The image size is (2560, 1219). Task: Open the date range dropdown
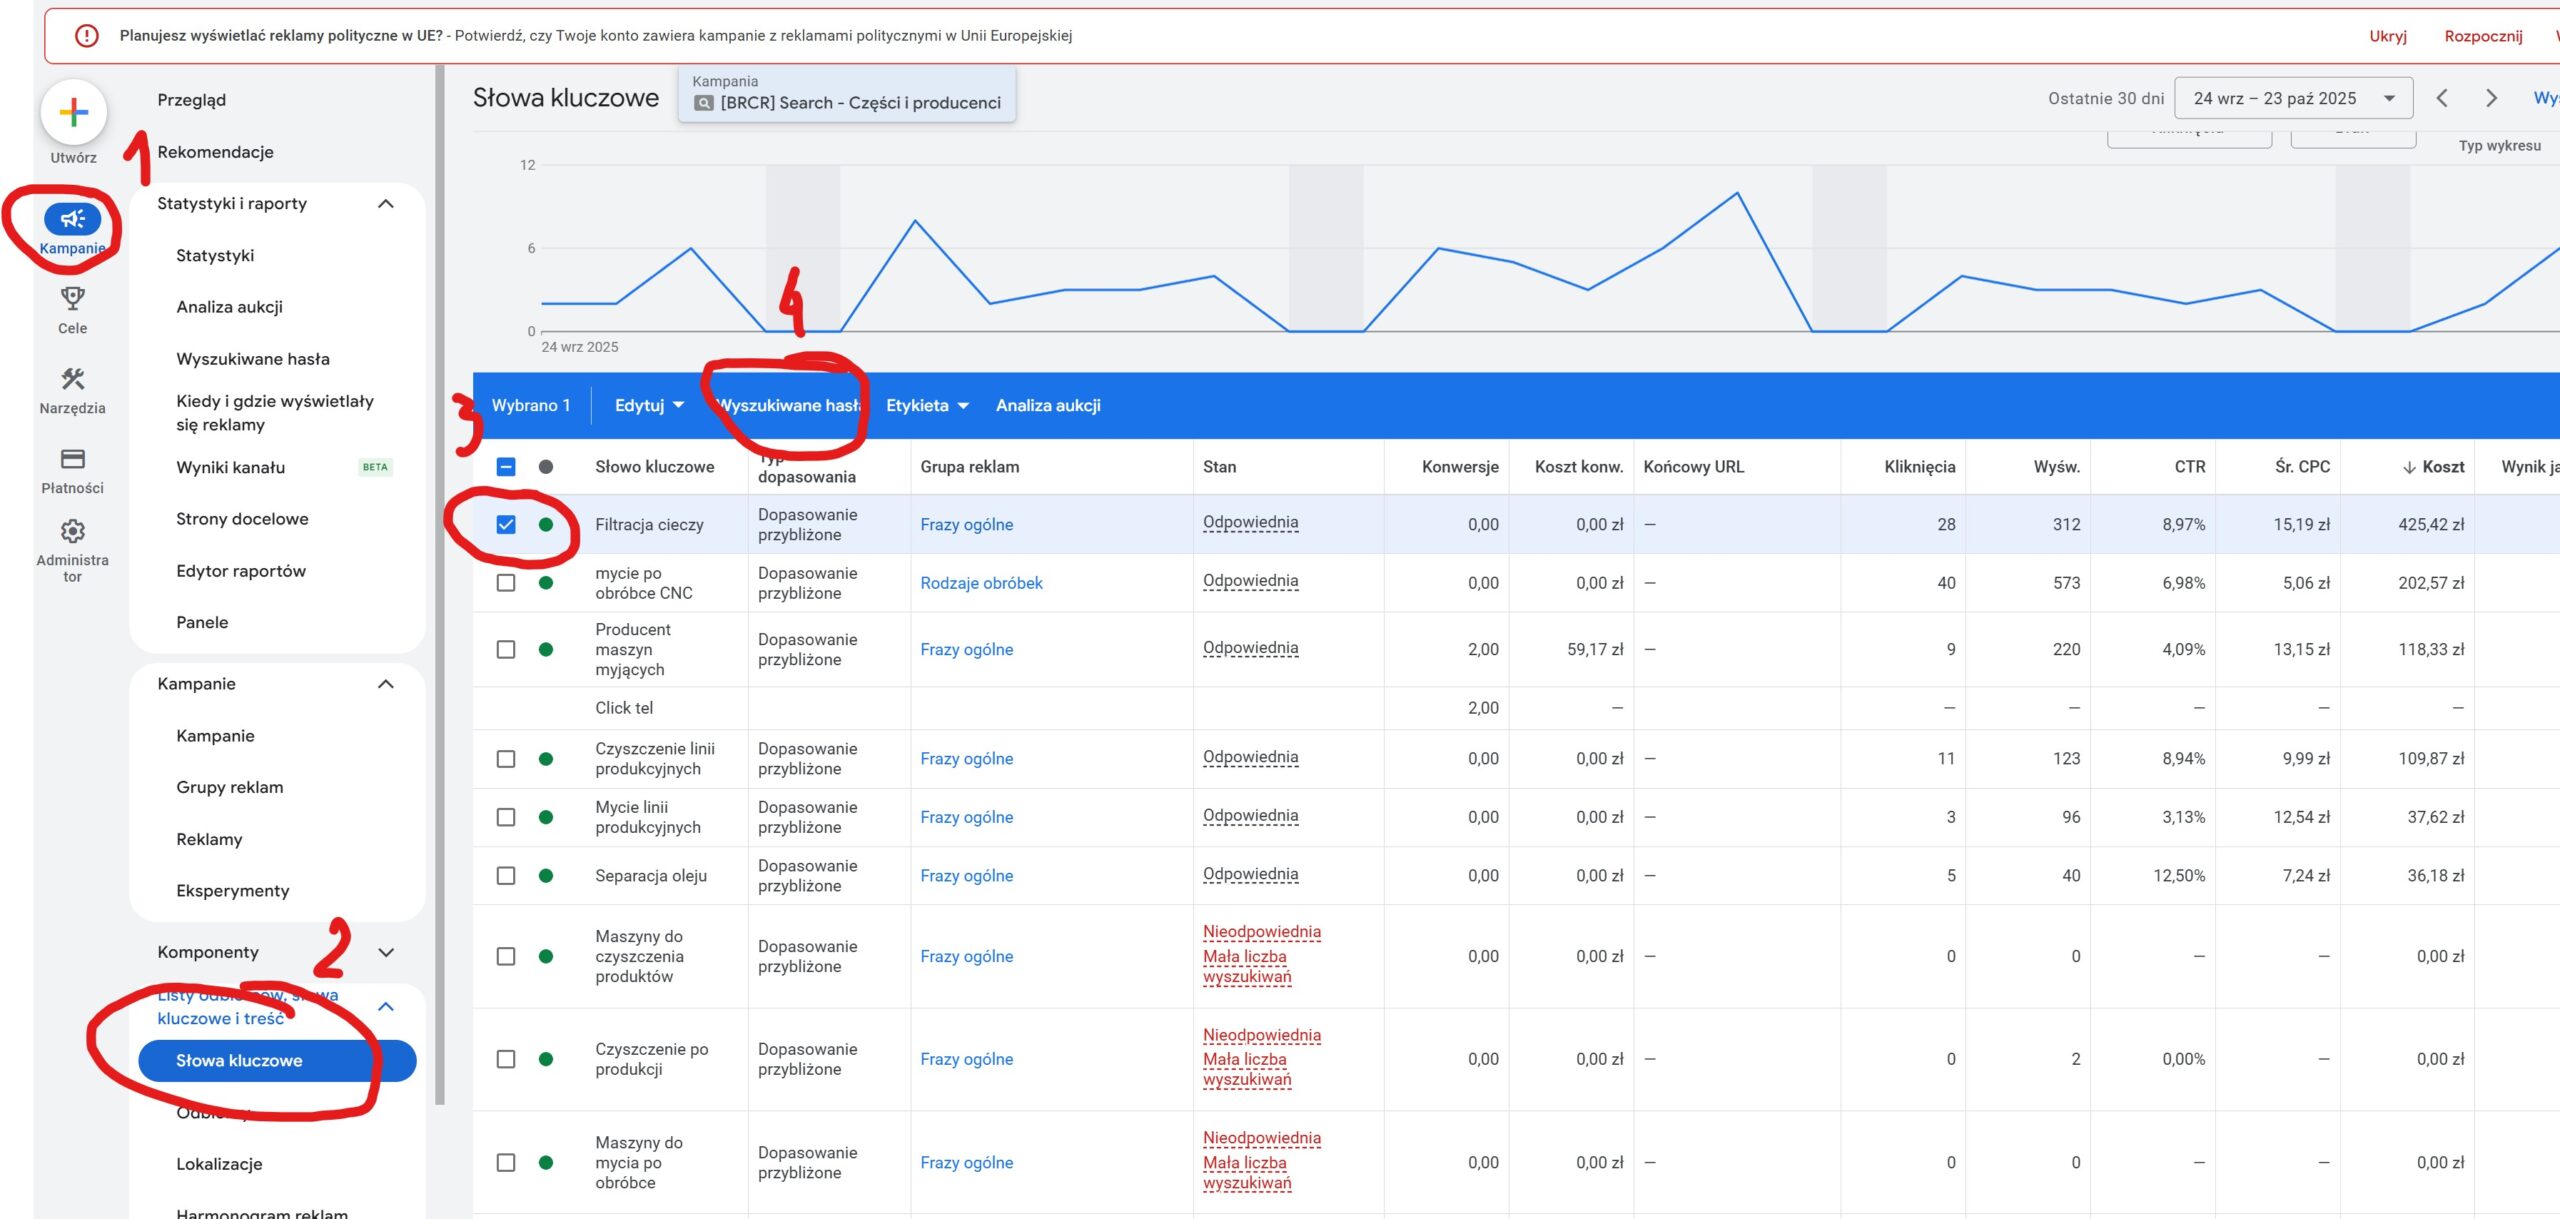(2293, 98)
